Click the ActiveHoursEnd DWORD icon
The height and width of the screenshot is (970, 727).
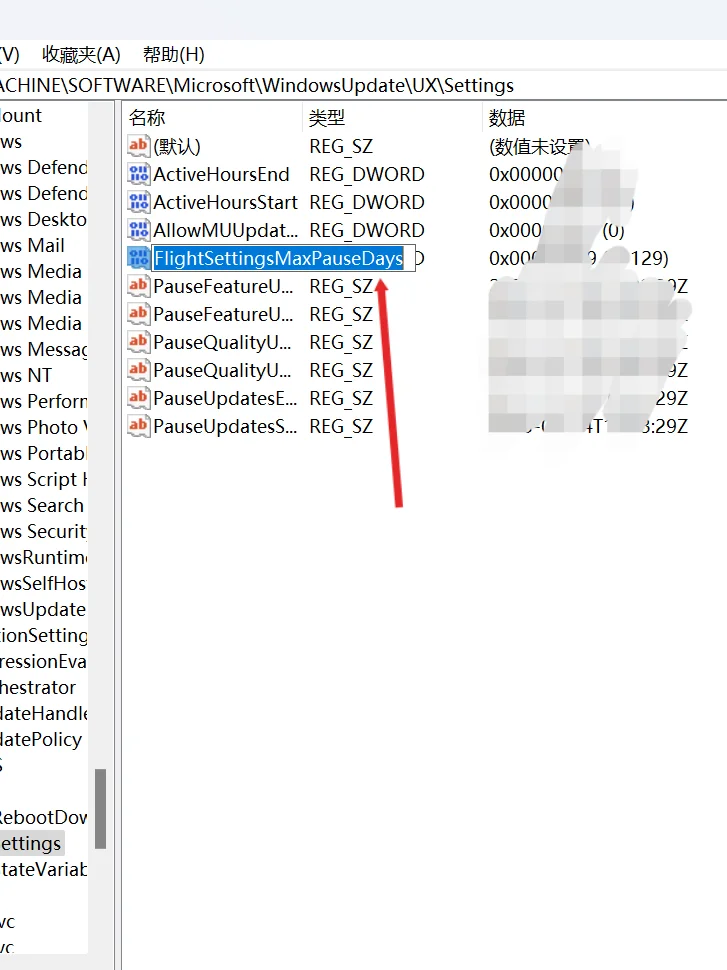(x=139, y=174)
